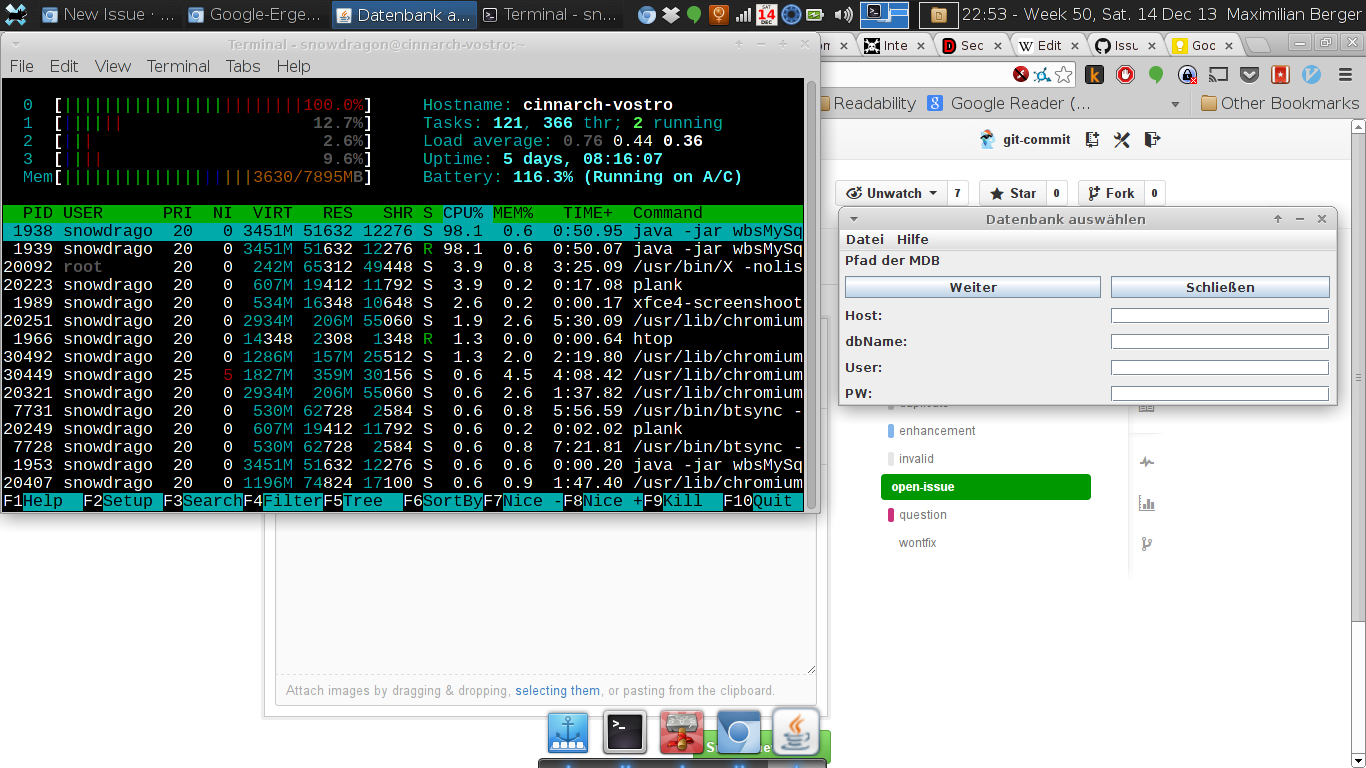Open Datei menu in Datenbank dialog

[865, 239]
